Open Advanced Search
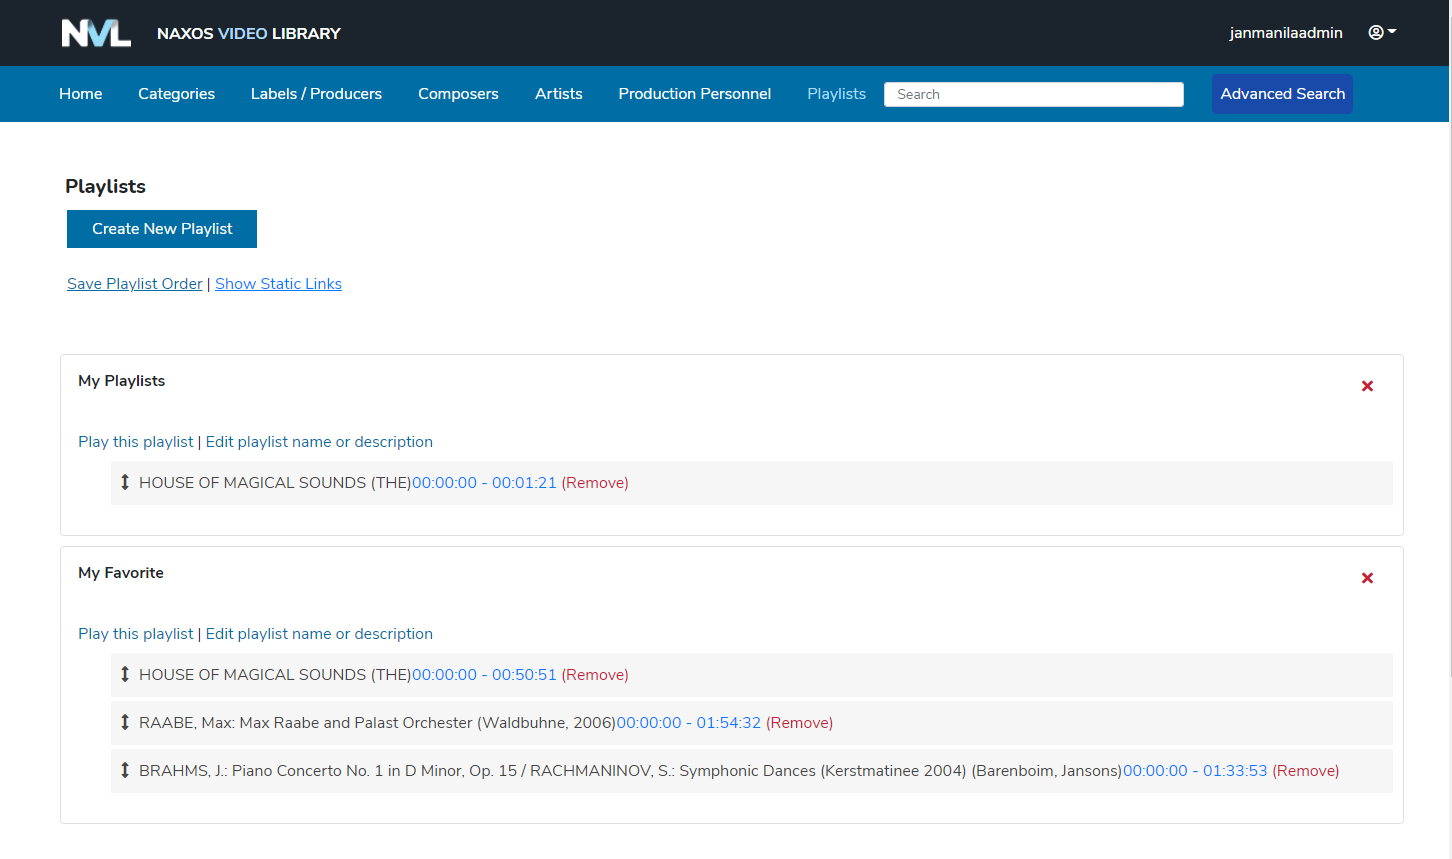1452x859 pixels. coord(1282,94)
